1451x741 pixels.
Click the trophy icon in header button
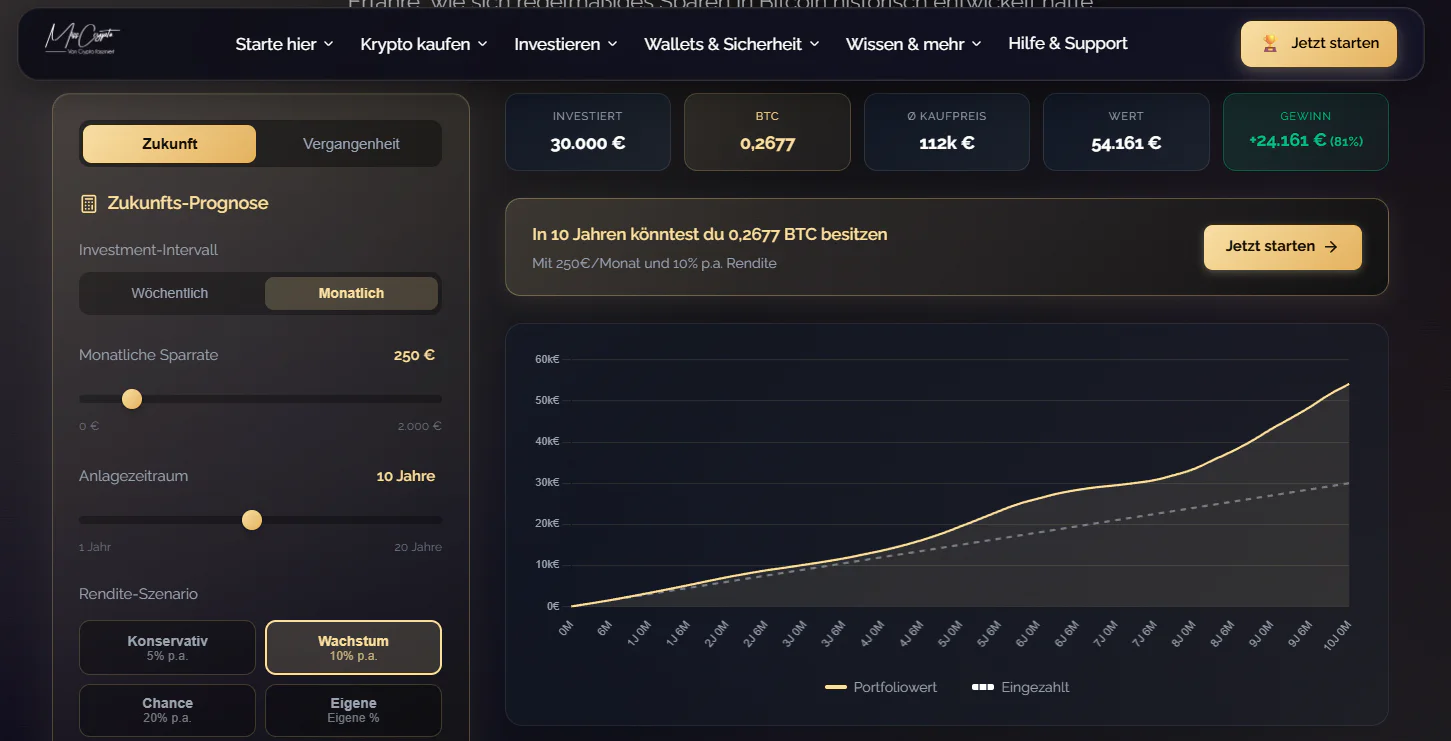point(1270,44)
